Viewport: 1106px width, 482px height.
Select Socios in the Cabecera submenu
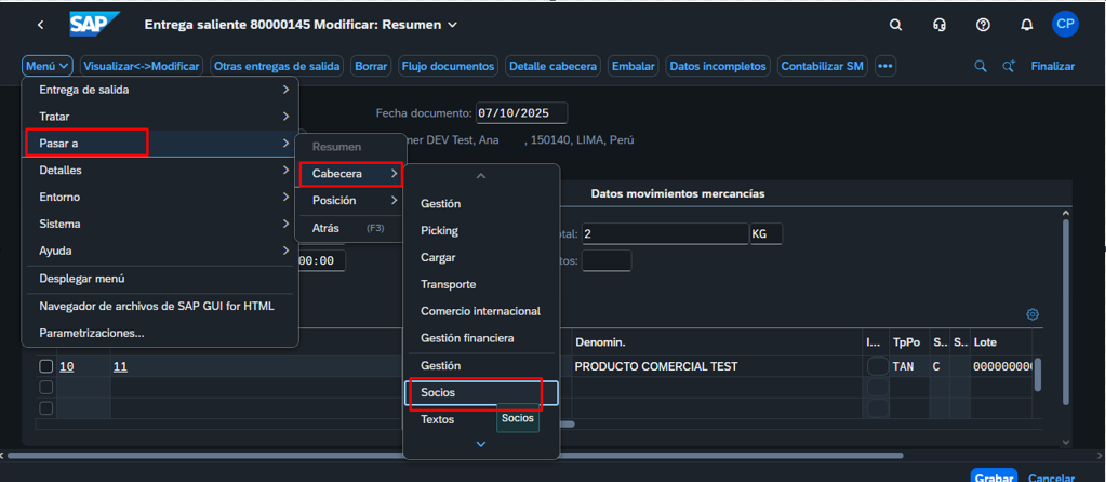click(x=439, y=393)
